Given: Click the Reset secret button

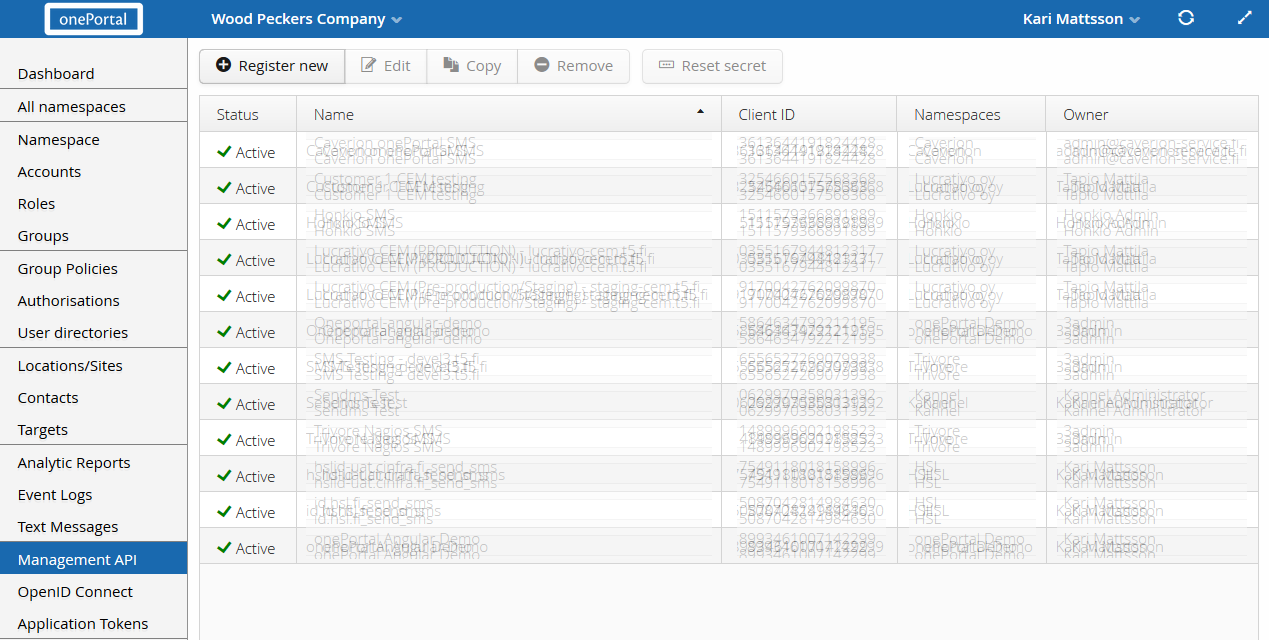Looking at the screenshot, I should [712, 66].
